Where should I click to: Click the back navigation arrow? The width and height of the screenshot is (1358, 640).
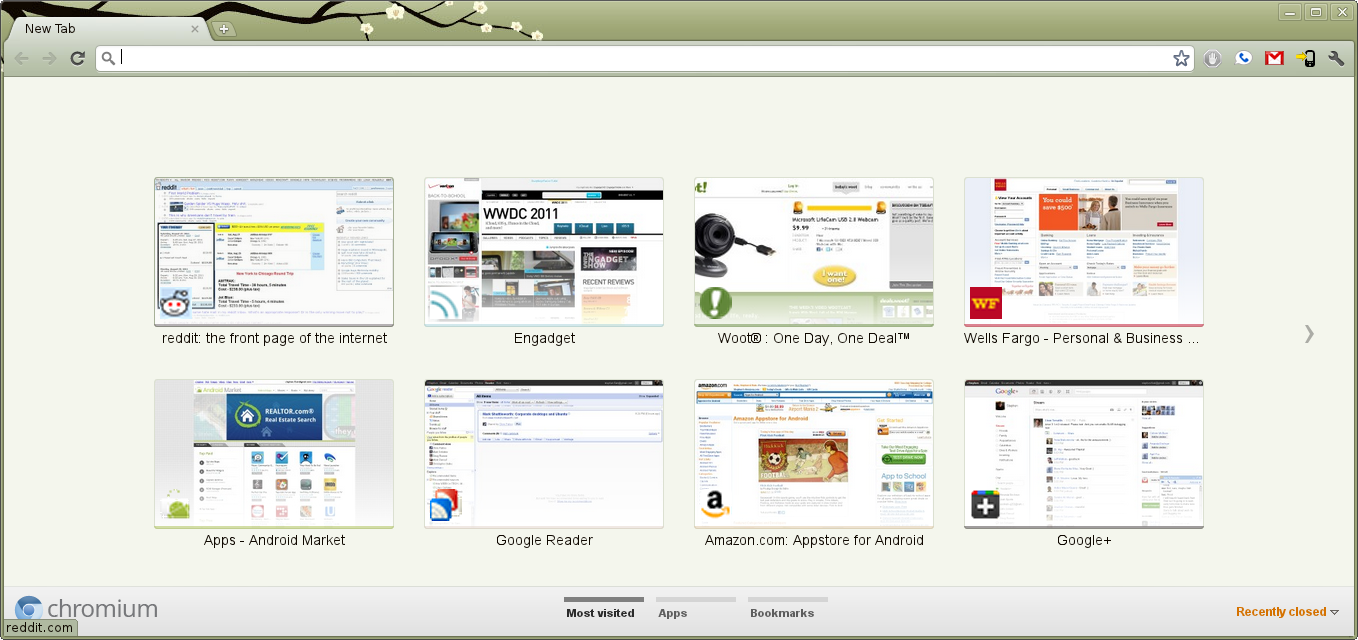pos(21,58)
